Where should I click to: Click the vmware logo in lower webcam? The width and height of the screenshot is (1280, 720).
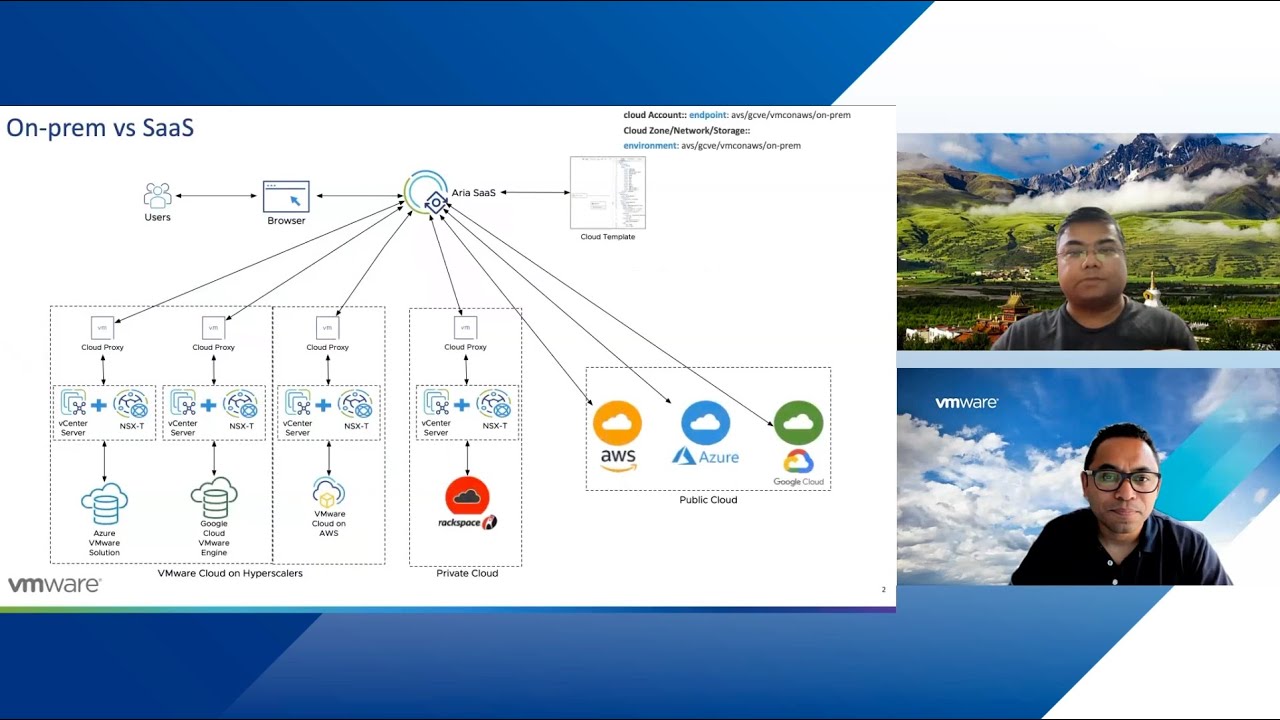coord(966,403)
